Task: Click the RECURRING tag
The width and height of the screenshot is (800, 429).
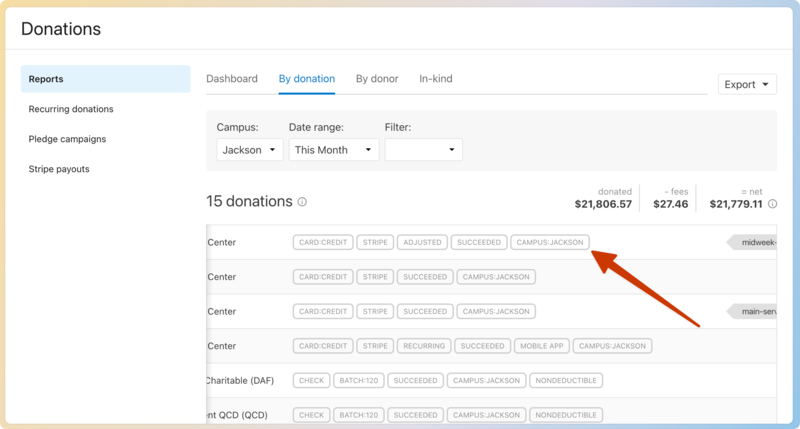Action: [x=422, y=346]
